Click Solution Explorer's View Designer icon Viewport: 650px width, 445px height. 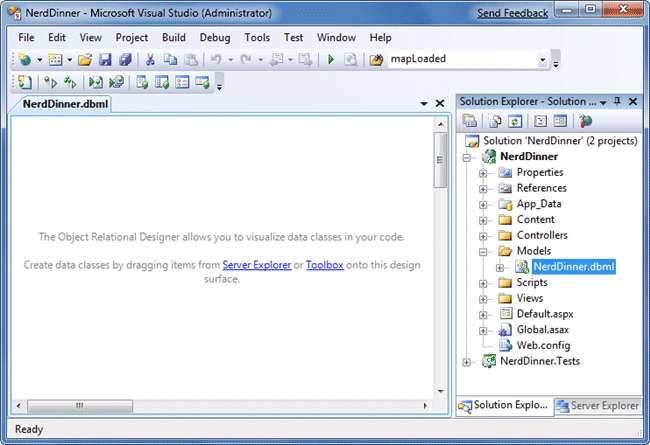click(560, 121)
